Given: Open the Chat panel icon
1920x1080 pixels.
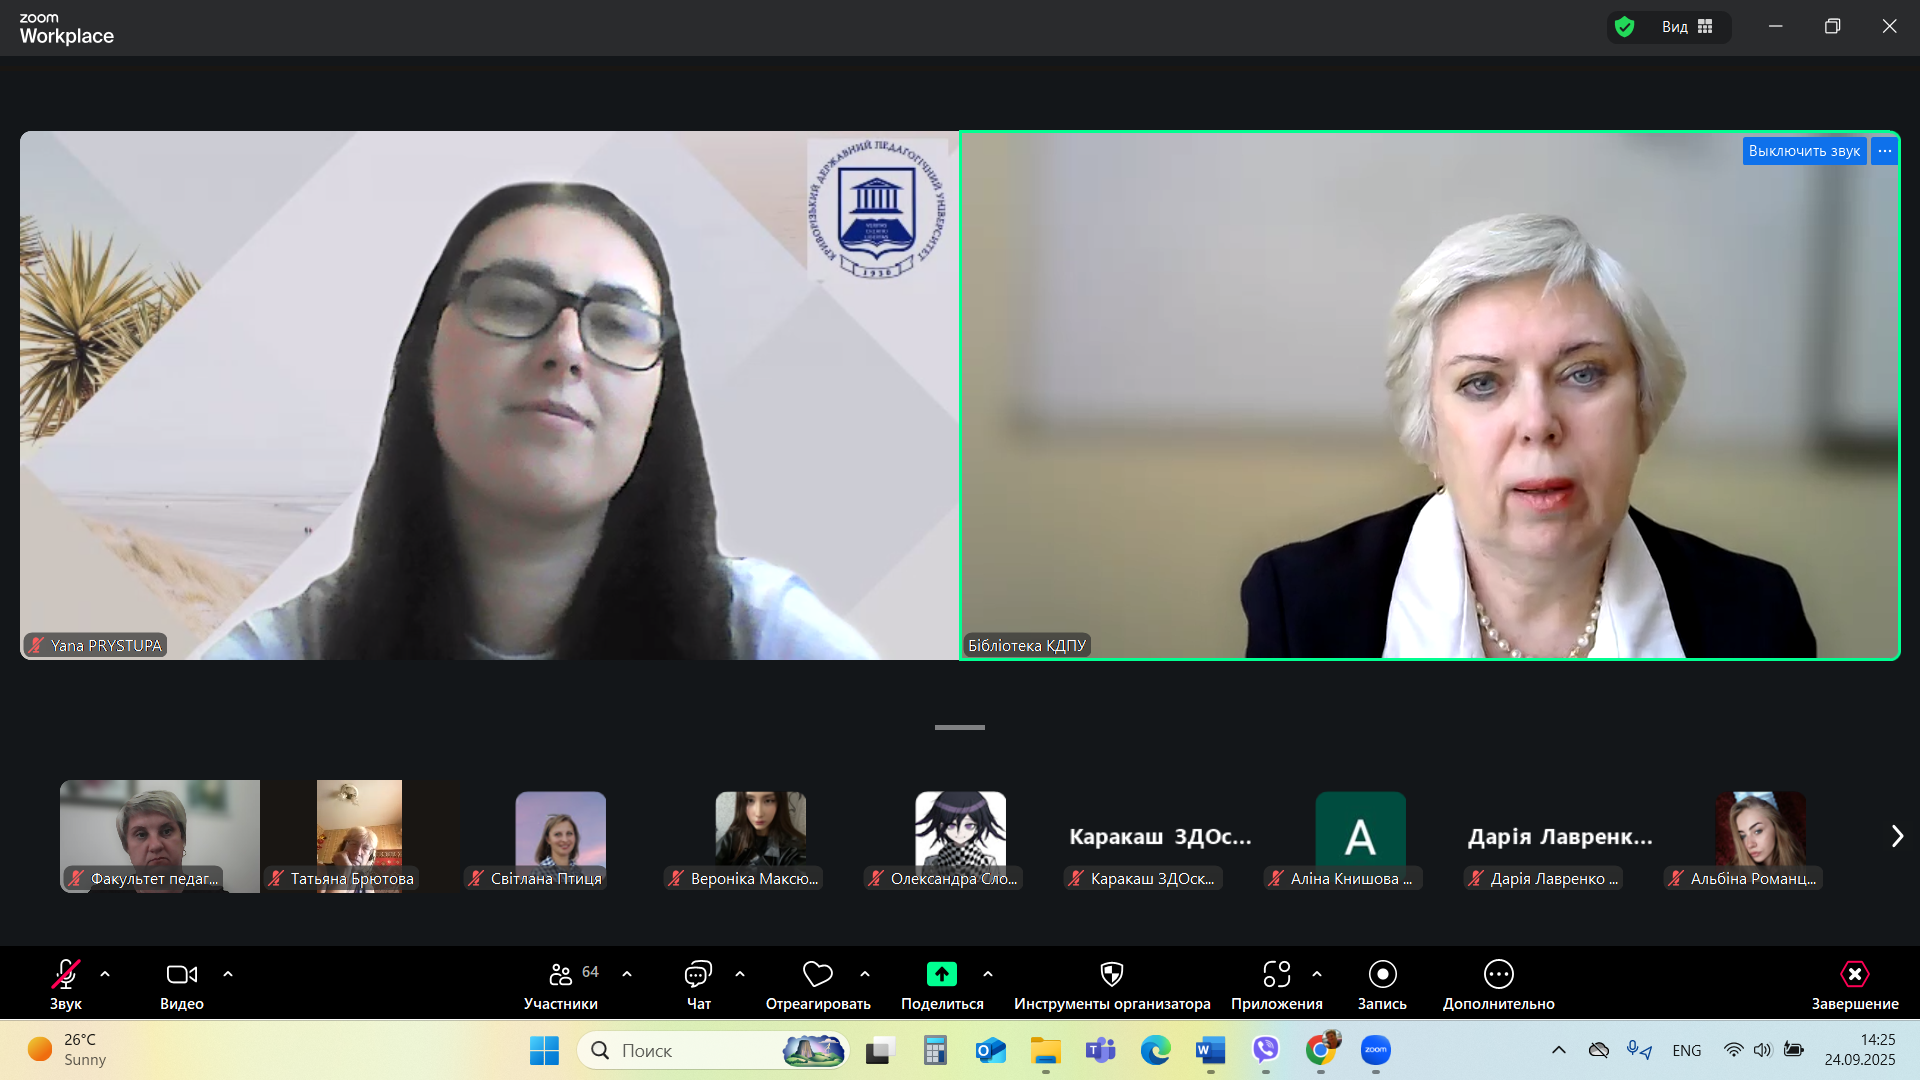Looking at the screenshot, I should pos(698,974).
